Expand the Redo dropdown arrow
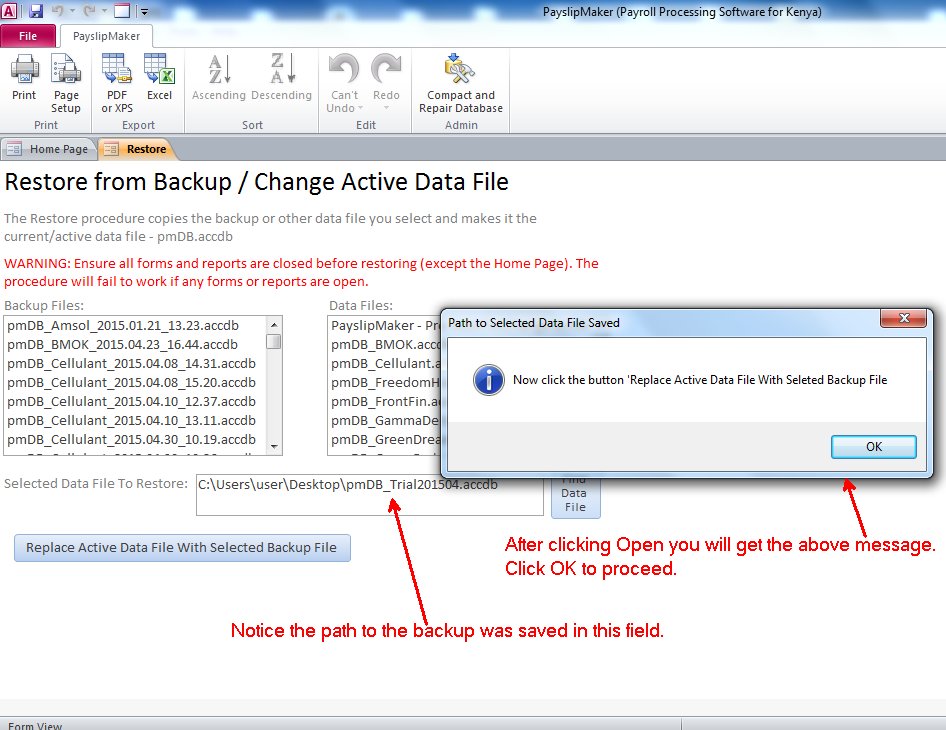Image resolution: width=946 pixels, height=730 pixels. [x=386, y=108]
